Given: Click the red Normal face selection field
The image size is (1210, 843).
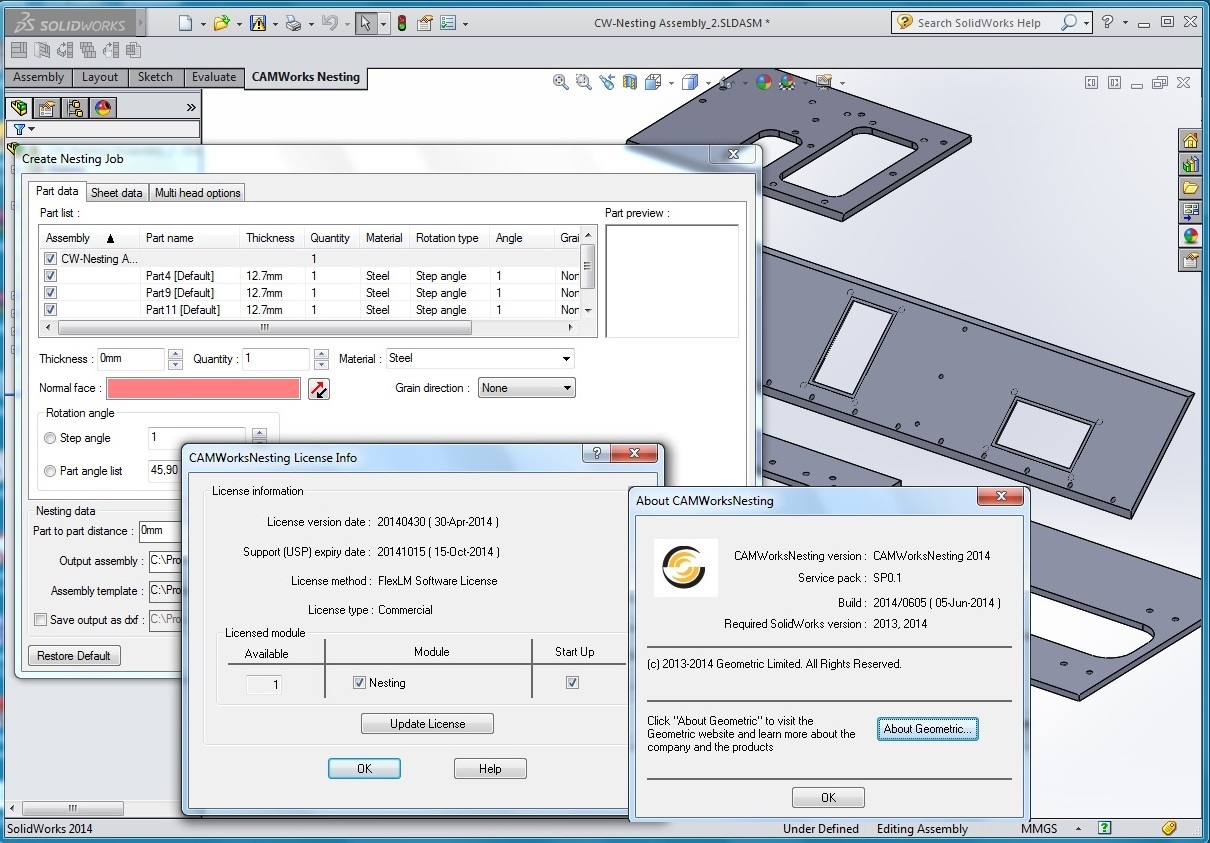Looking at the screenshot, I should pyautogui.click(x=203, y=389).
